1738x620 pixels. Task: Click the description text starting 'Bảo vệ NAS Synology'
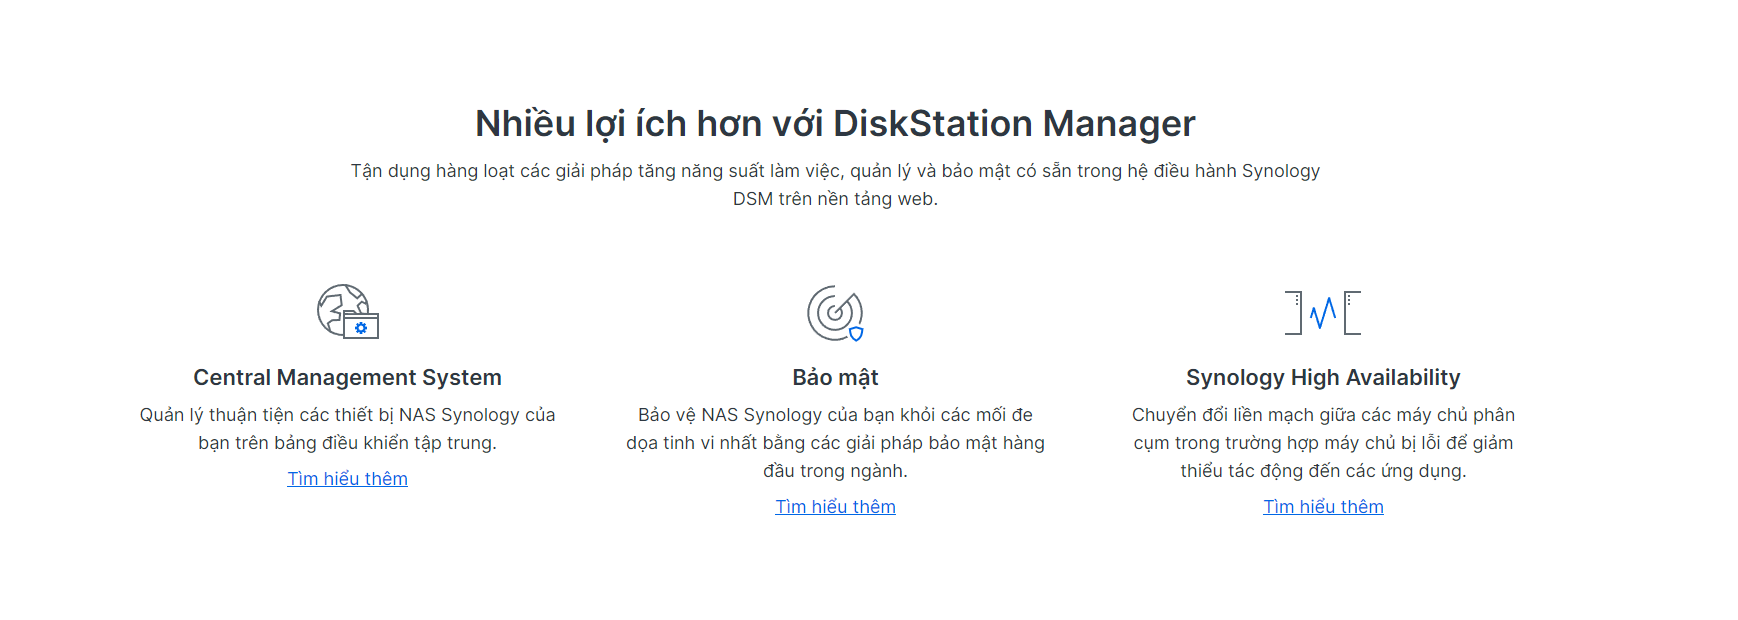point(835,443)
